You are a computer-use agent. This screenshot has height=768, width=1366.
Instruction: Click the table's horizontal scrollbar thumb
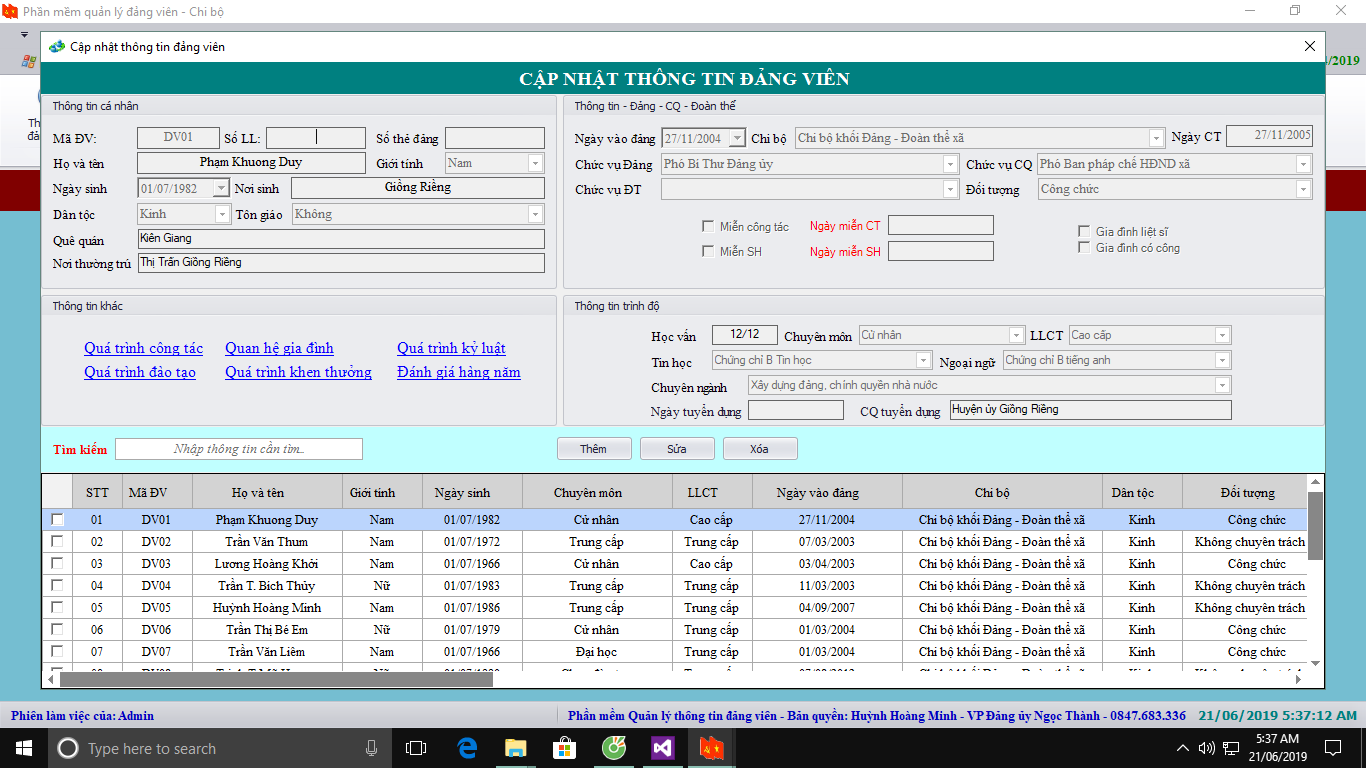coord(276,679)
